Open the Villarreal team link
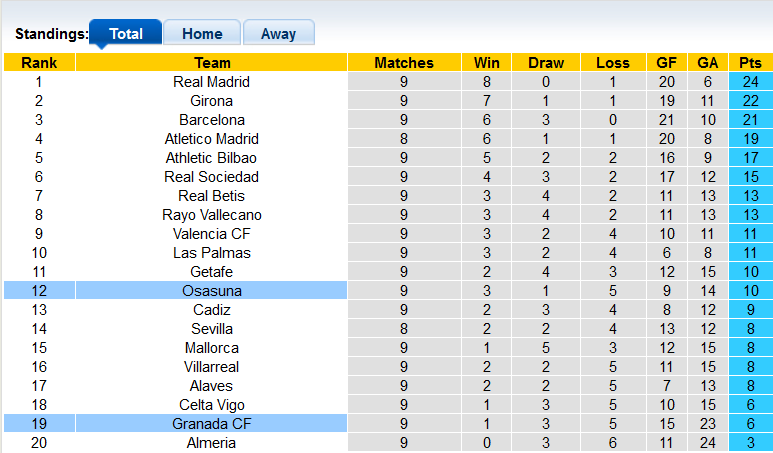 211,367
